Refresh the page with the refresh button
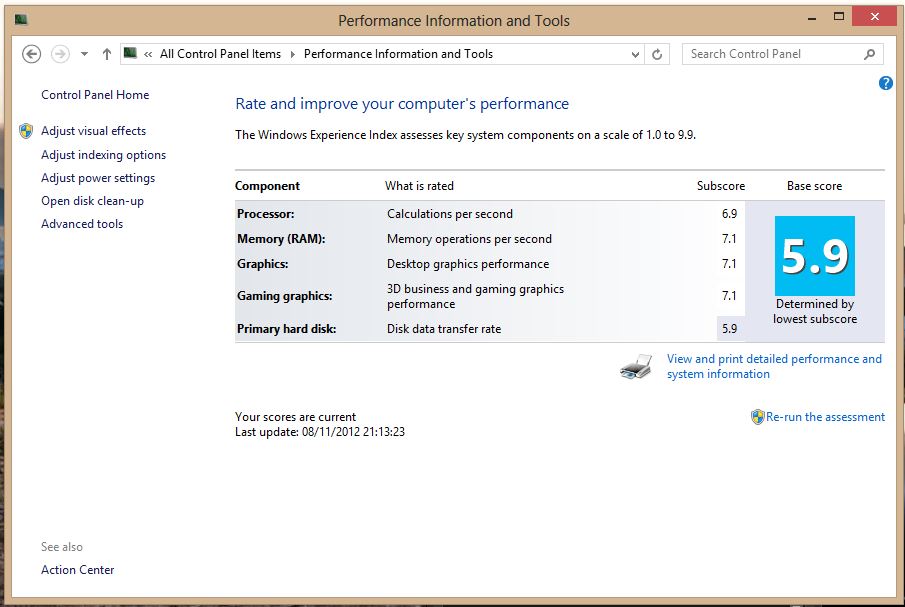The width and height of the screenshot is (905, 607). (657, 54)
